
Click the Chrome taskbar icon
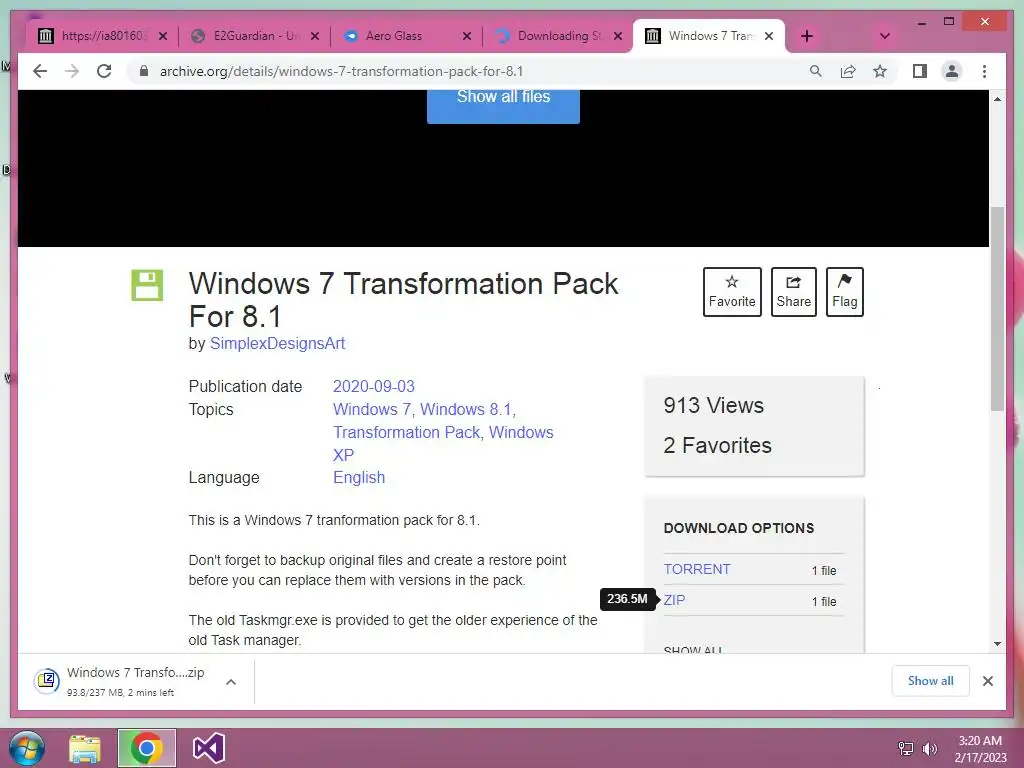point(147,748)
